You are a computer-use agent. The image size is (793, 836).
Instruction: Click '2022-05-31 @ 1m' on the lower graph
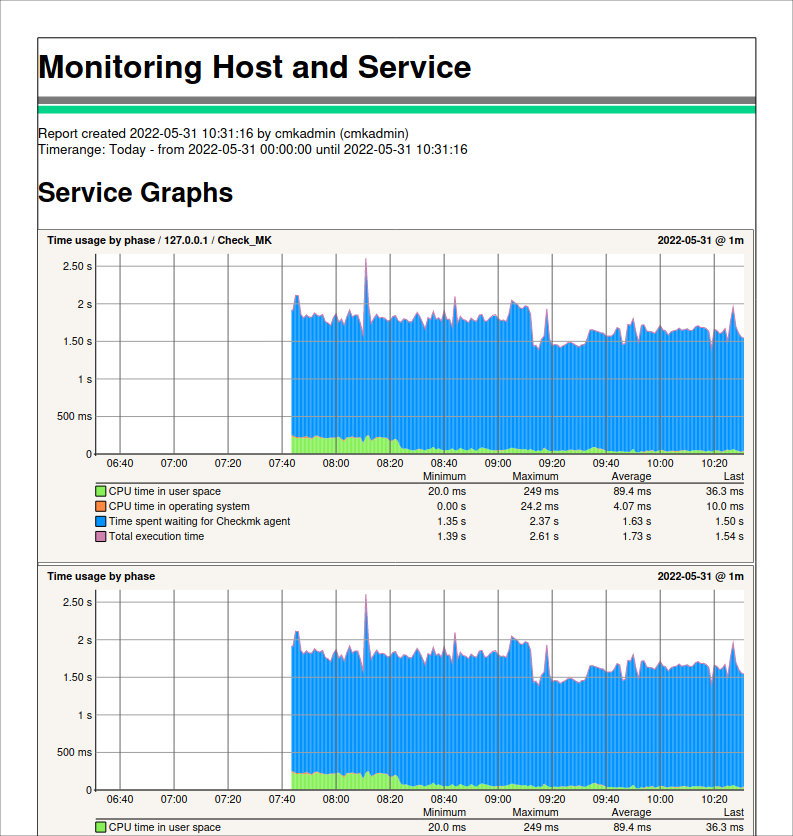[700, 576]
